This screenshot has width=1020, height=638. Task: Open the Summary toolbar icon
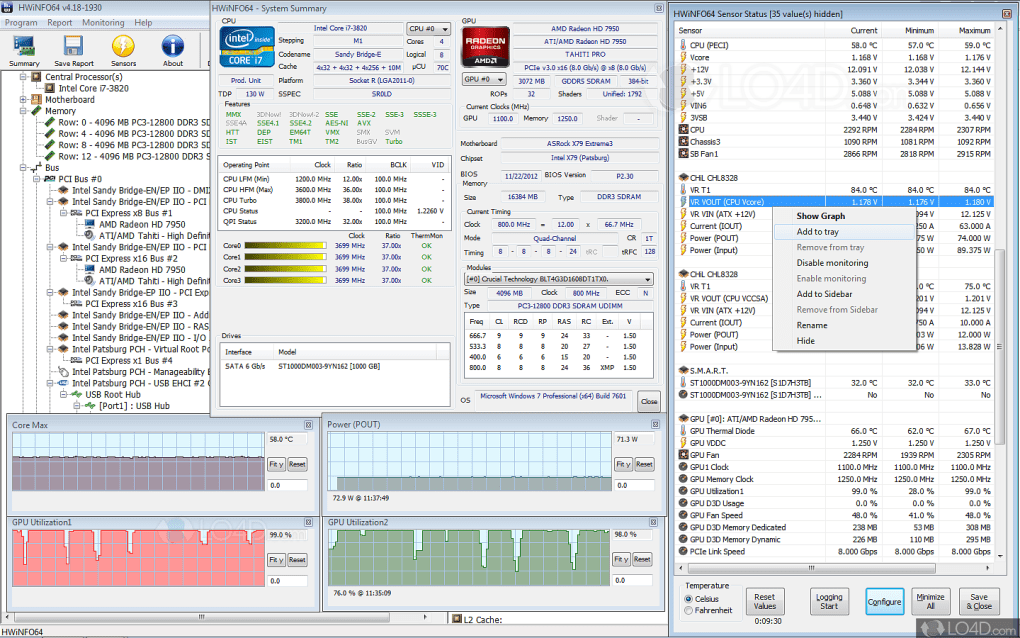24,51
